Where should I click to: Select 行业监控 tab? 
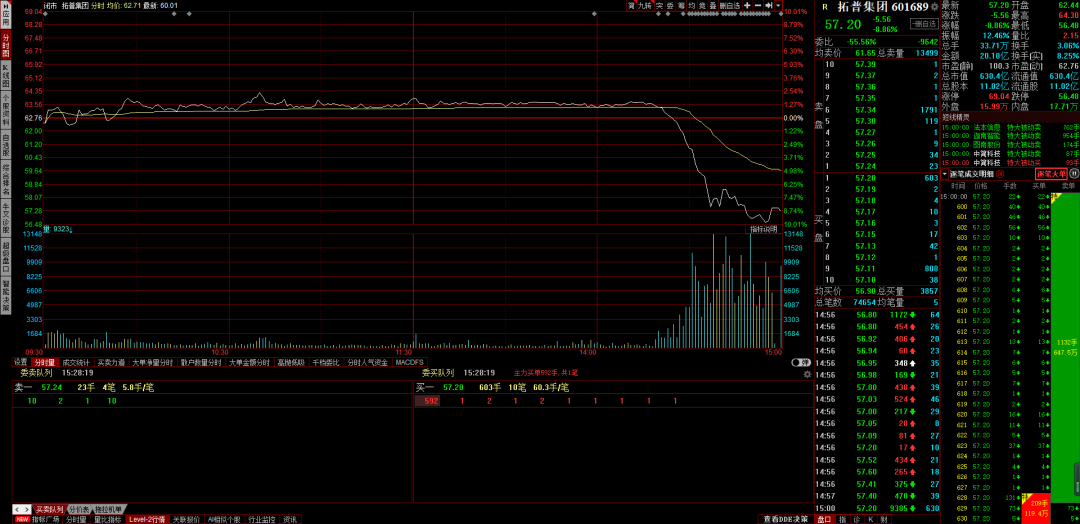[262, 519]
